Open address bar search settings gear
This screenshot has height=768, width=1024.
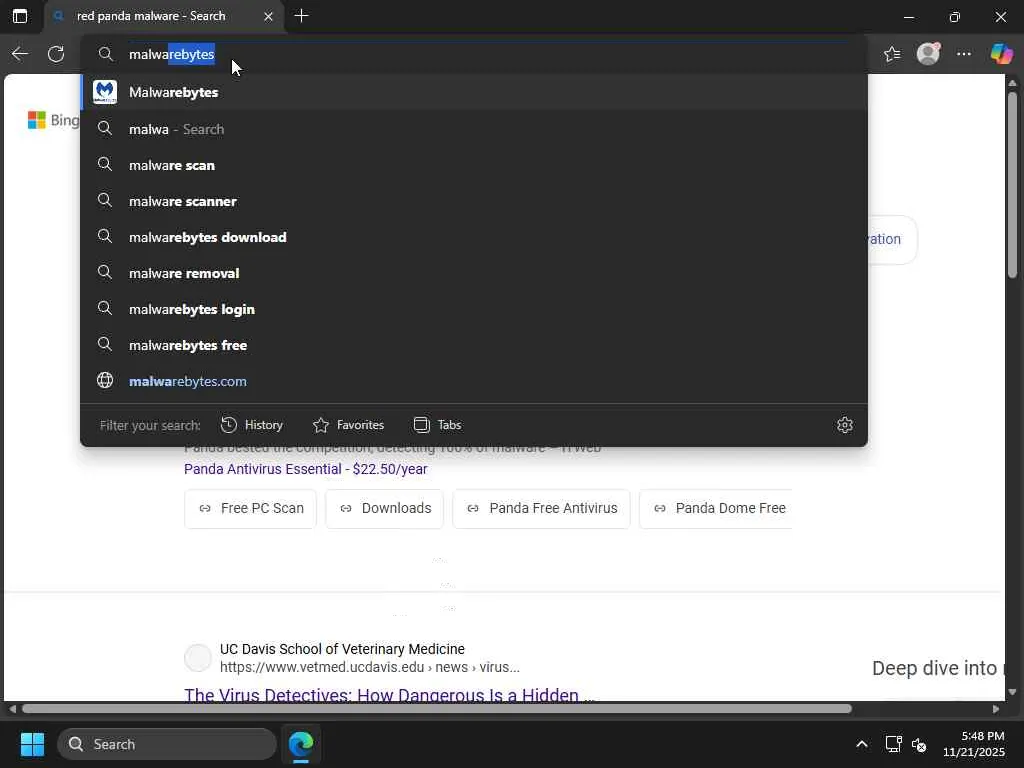click(844, 425)
